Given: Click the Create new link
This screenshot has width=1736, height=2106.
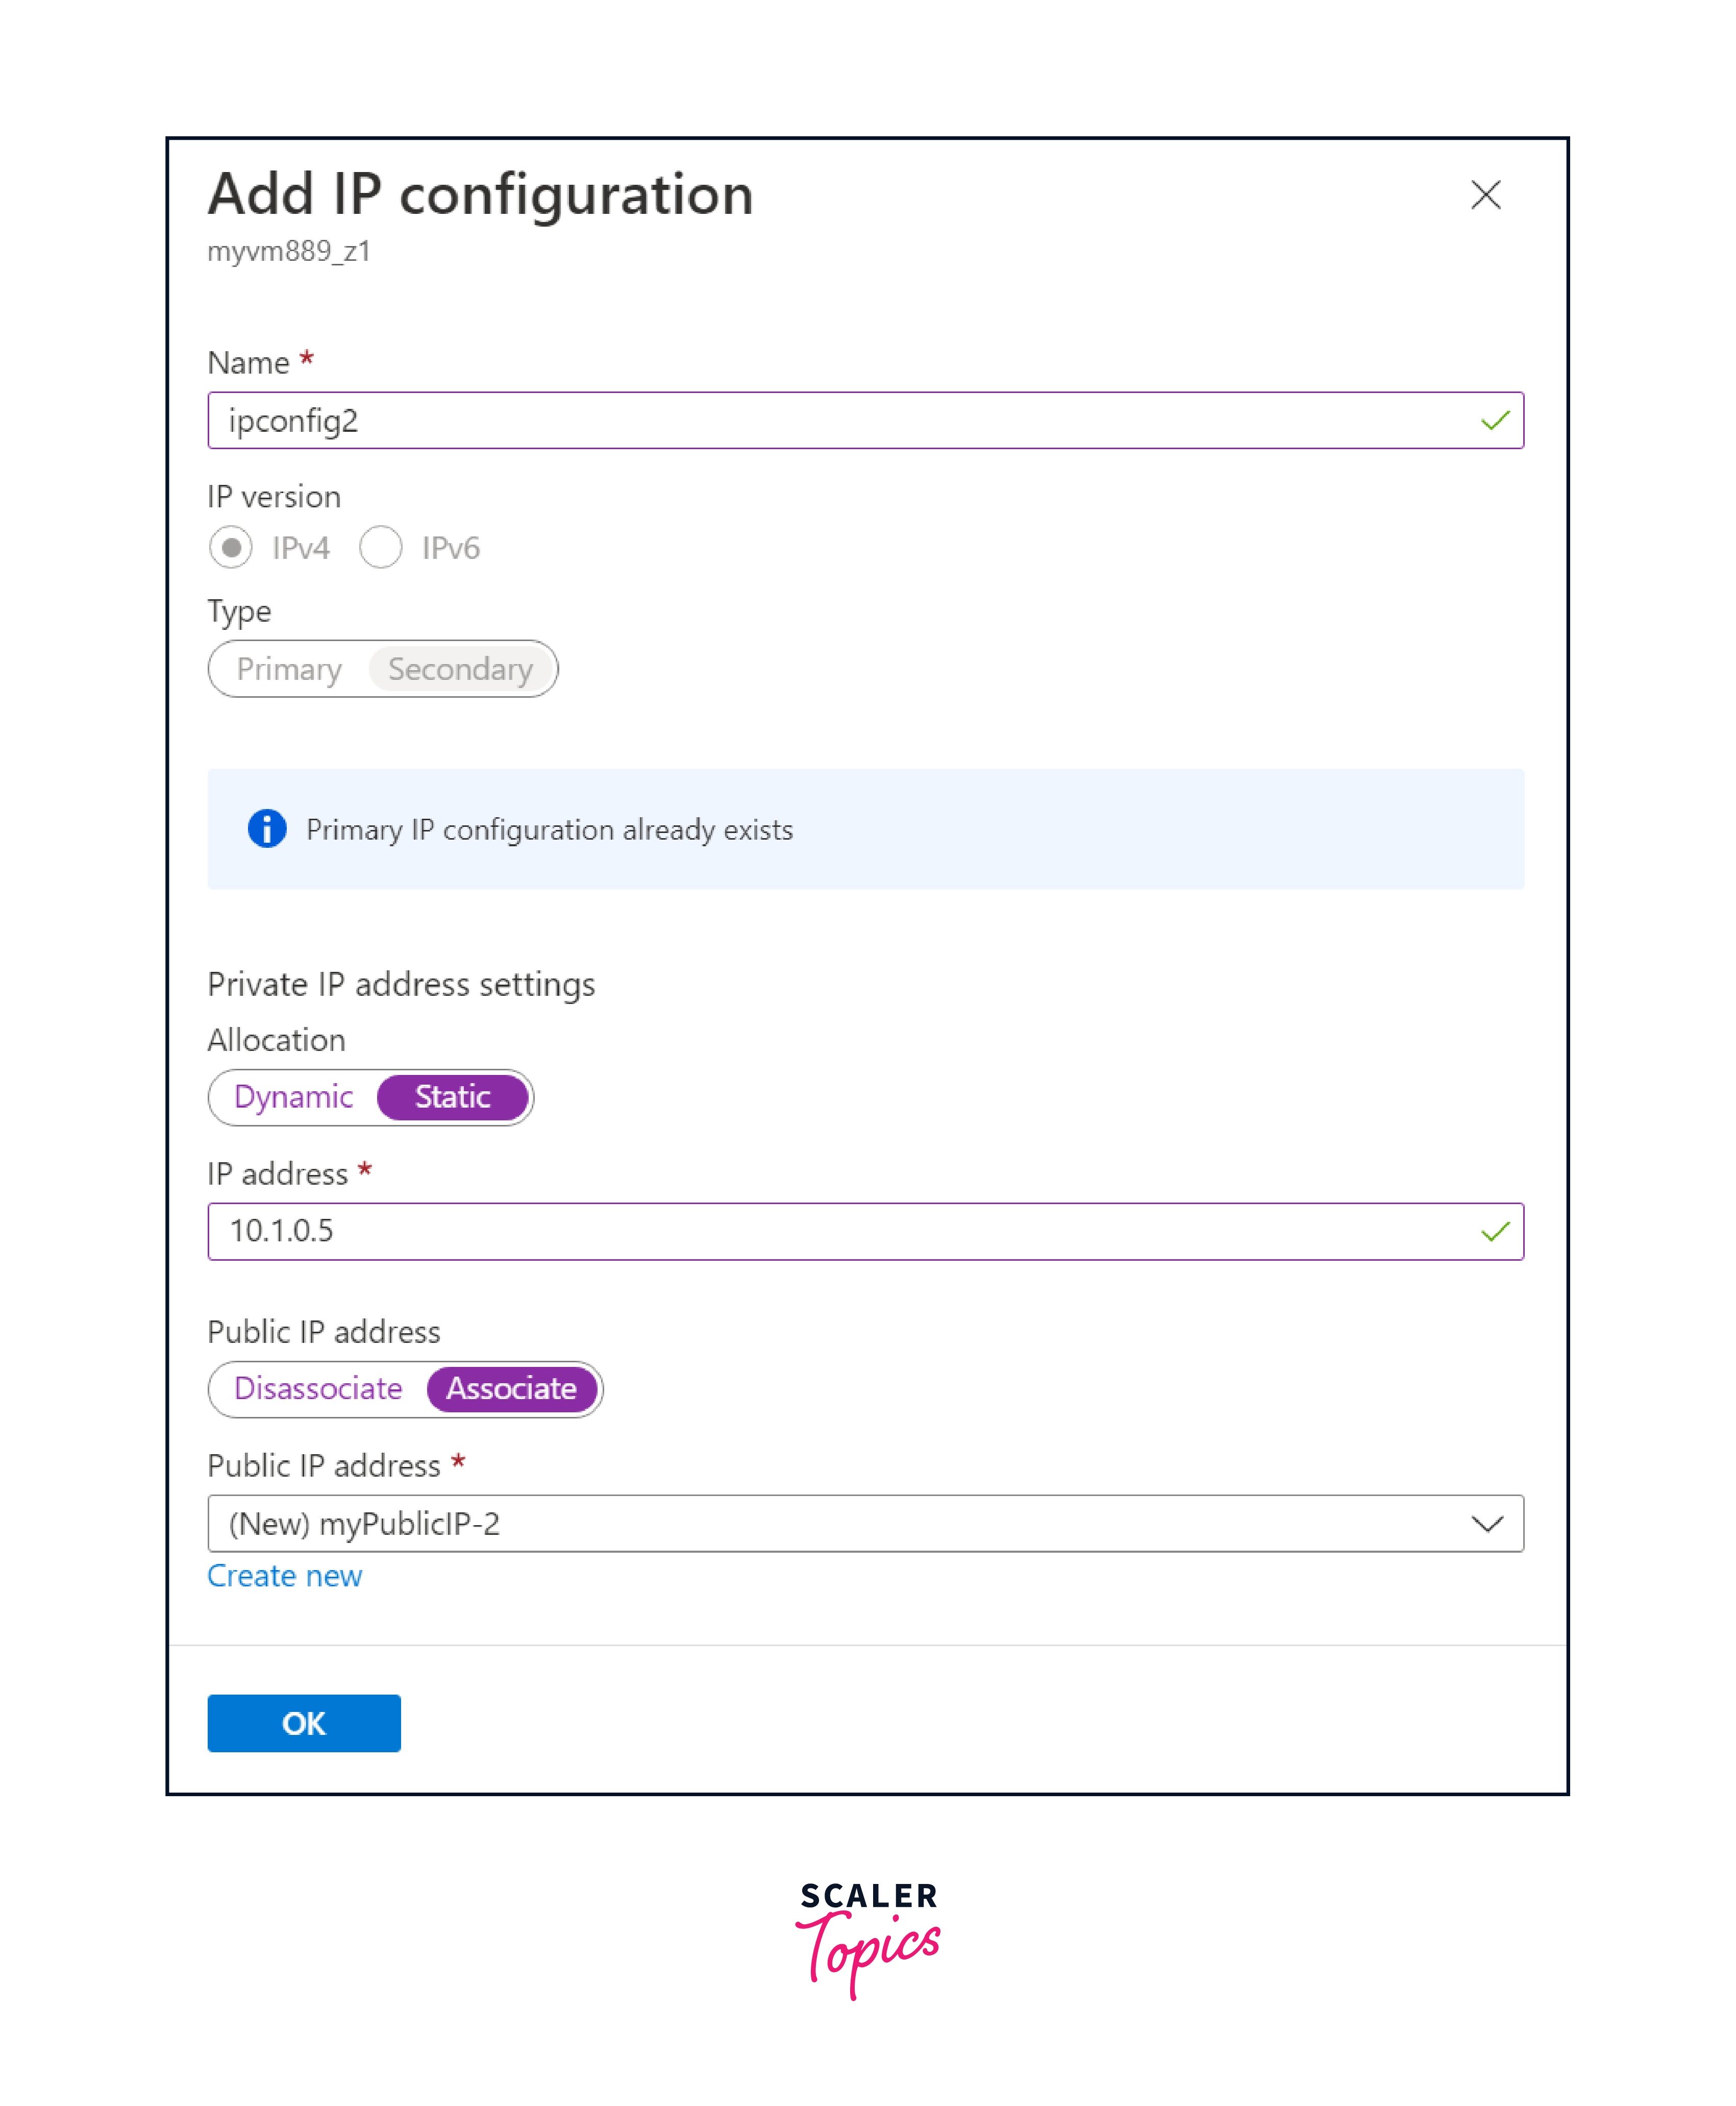Looking at the screenshot, I should click(285, 1576).
